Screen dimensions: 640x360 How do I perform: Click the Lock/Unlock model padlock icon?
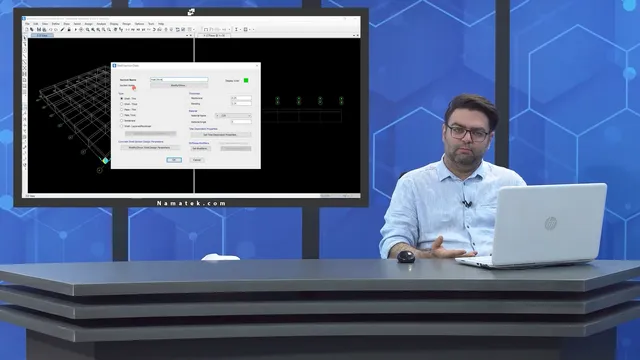click(69, 29)
